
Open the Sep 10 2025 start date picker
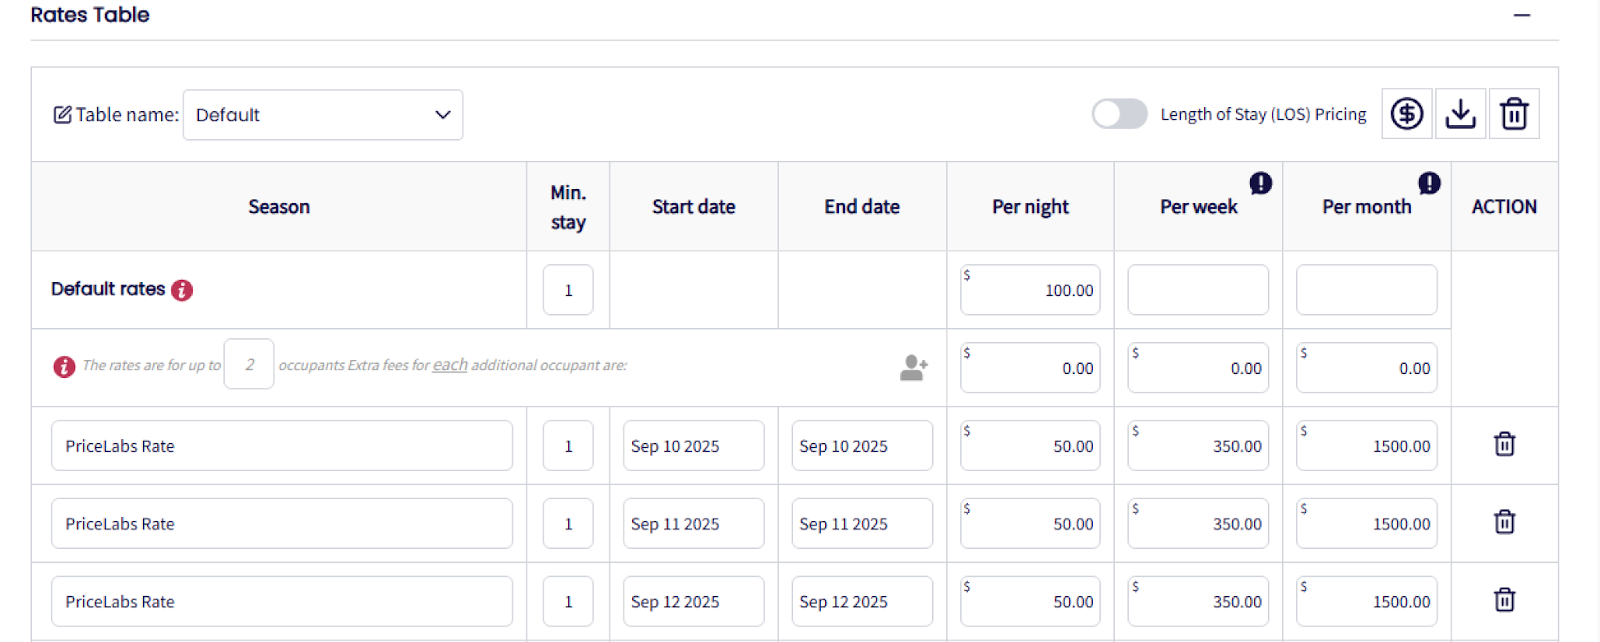pyautogui.click(x=693, y=446)
